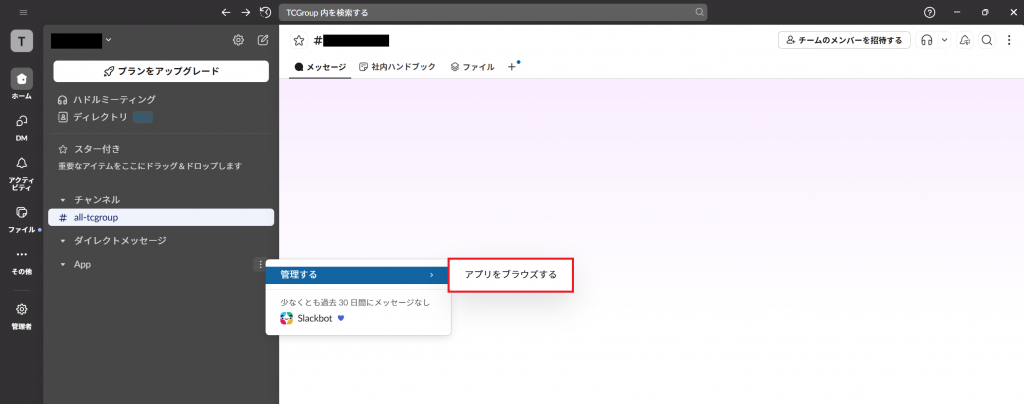Open the channel header three-dot menu
The image size is (1024, 404).
1008,40
